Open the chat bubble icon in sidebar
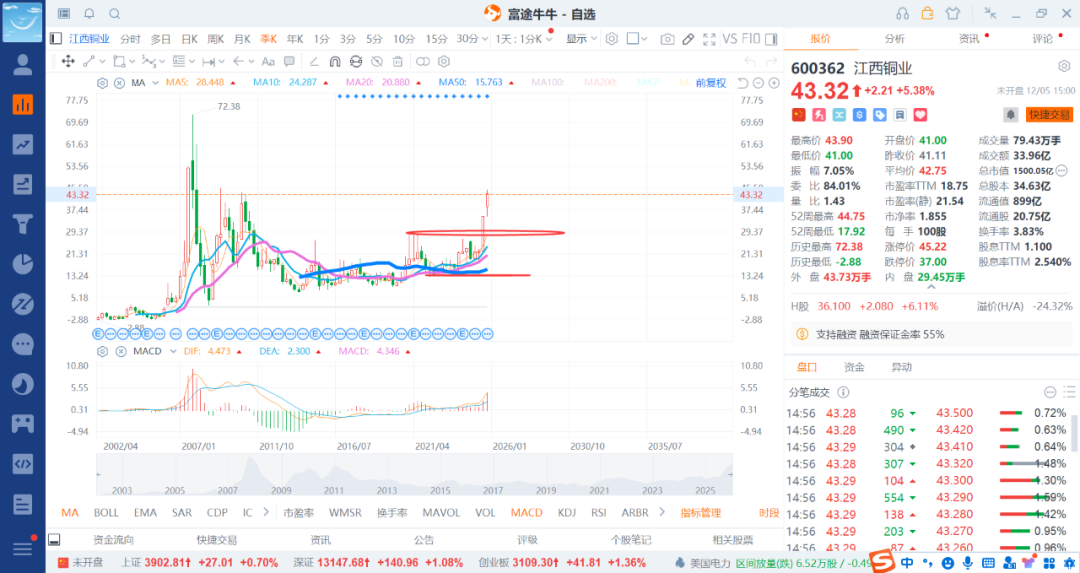 pyautogui.click(x=23, y=344)
